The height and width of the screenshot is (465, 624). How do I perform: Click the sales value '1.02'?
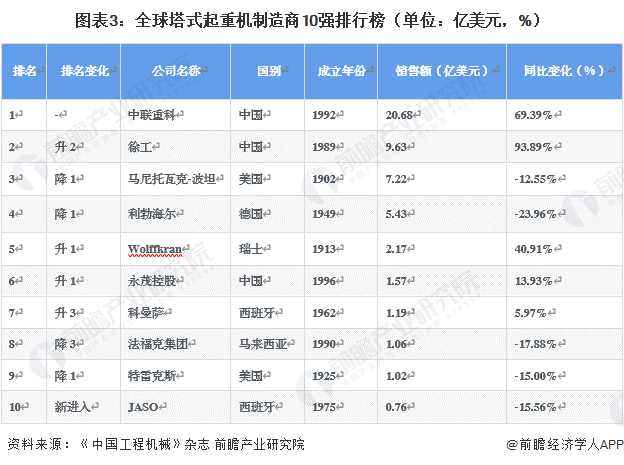(x=396, y=376)
